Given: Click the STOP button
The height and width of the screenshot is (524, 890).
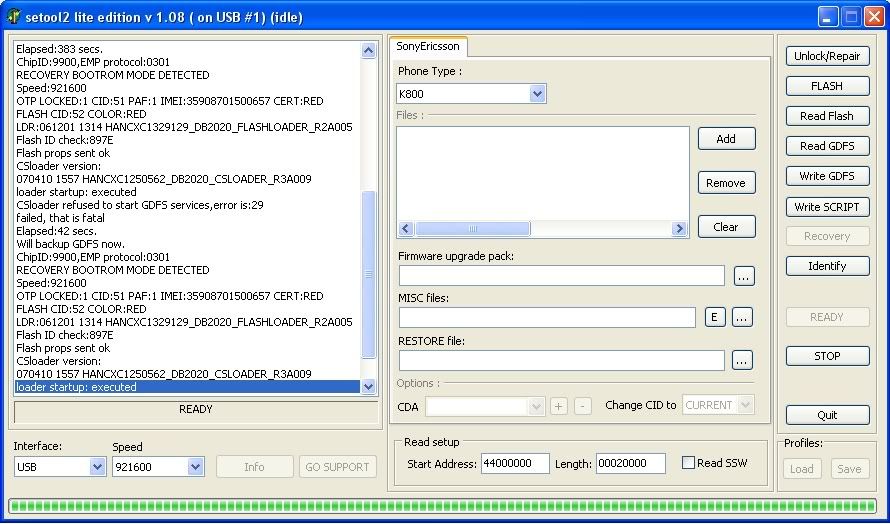Looking at the screenshot, I should 827,356.
